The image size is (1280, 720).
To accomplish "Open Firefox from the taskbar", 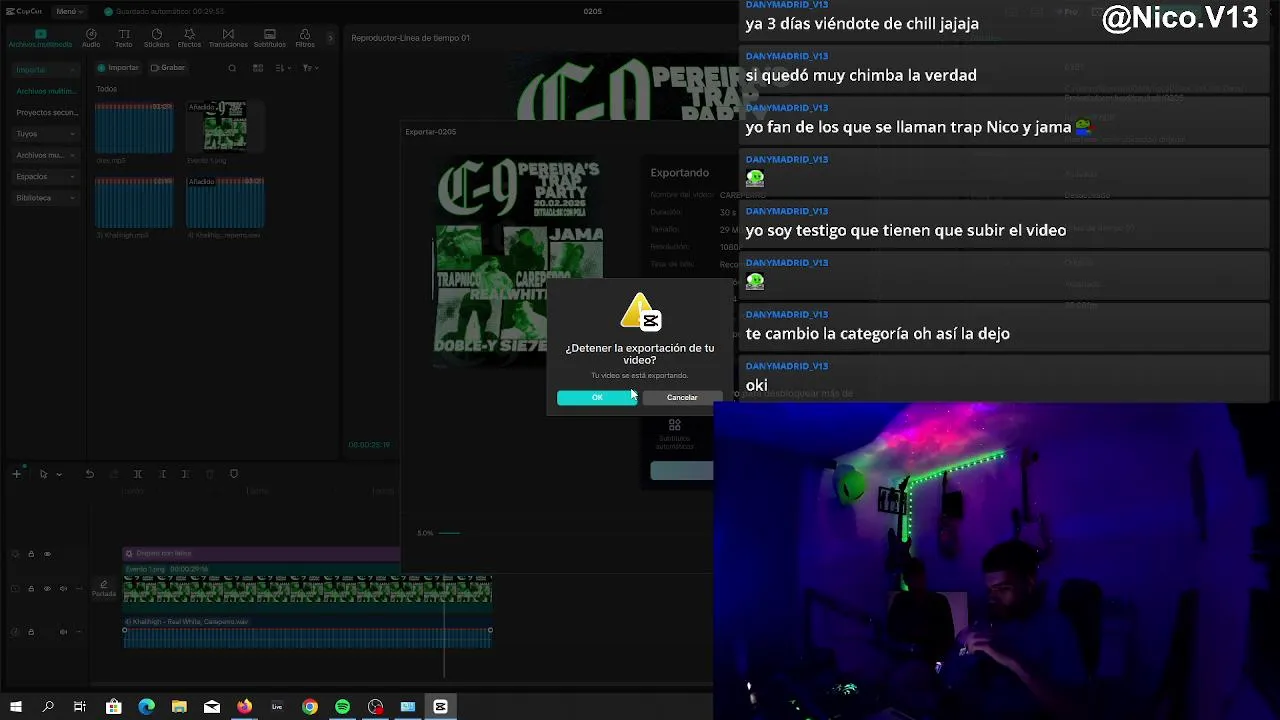I will click(x=244, y=707).
